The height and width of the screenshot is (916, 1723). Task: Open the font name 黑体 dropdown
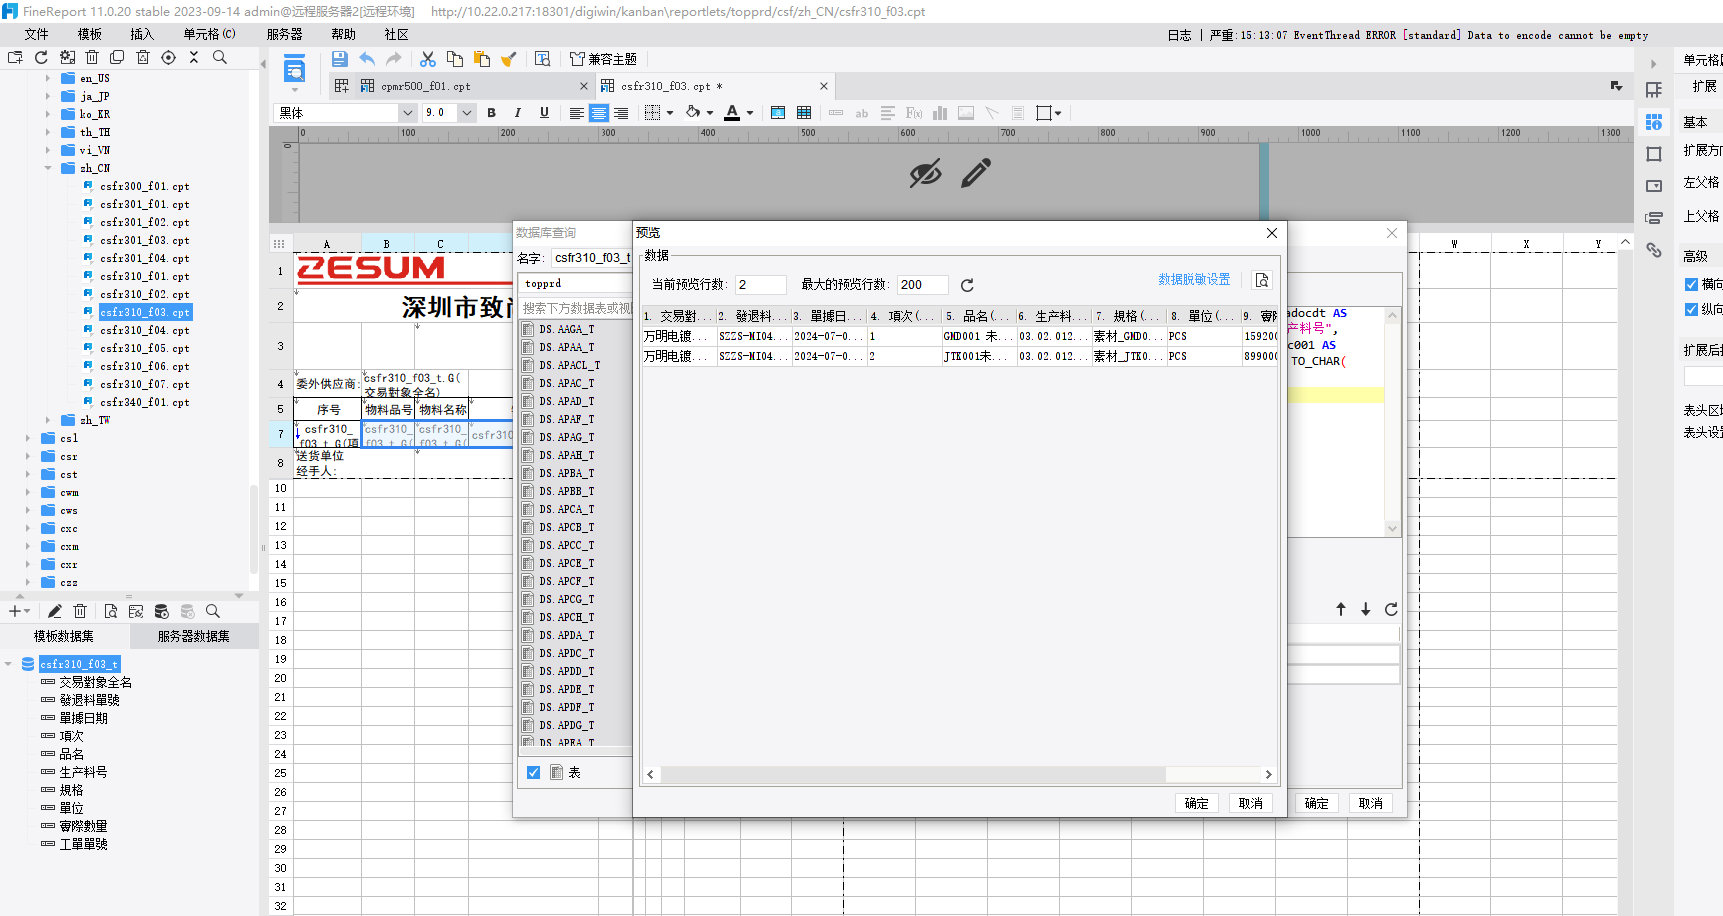pyautogui.click(x=408, y=113)
